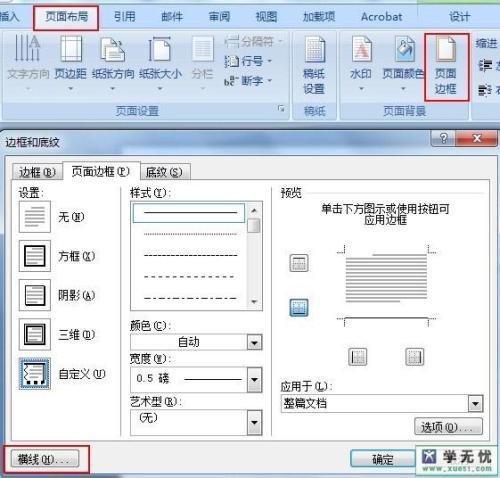Image resolution: width=500 pixels, height=478 pixels.
Task: Click the style list scroll down arrow
Action: [254, 302]
